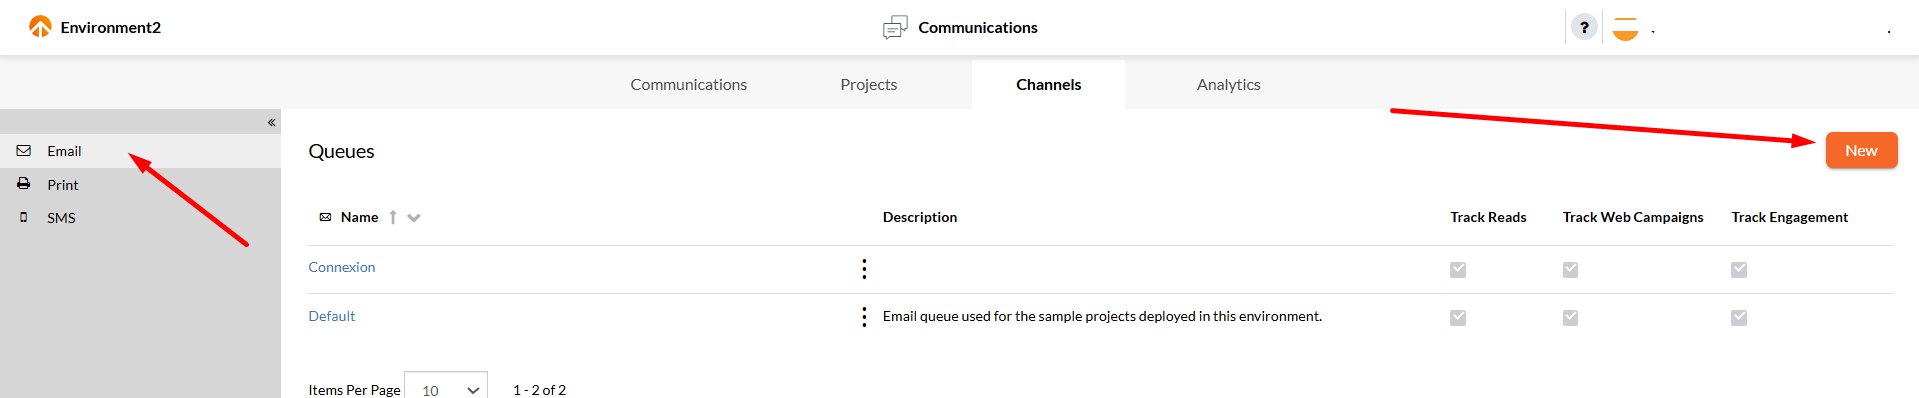Click the Track Web Campaigns column header
This screenshot has height=398, width=1919.
1633,217
